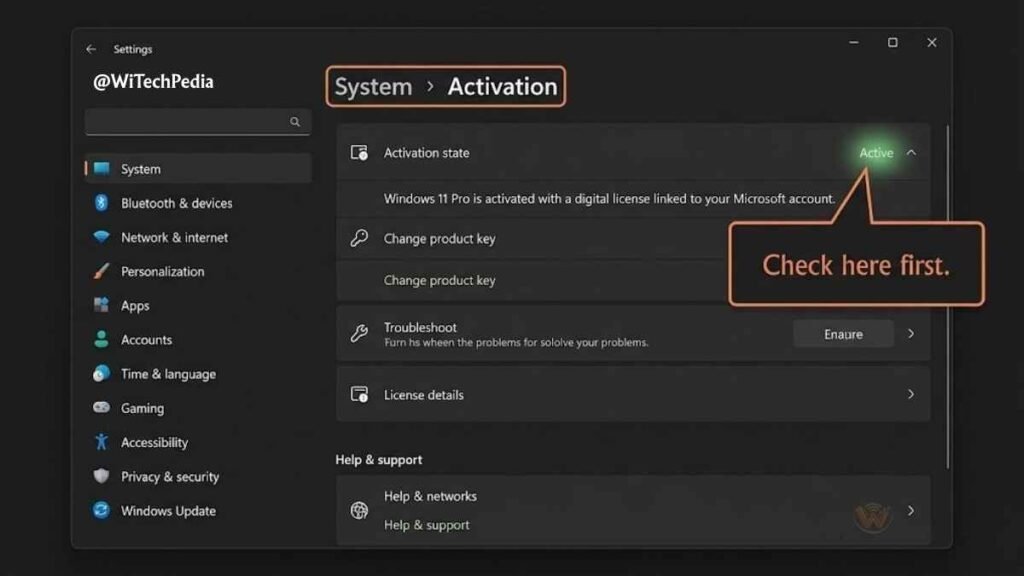The height and width of the screenshot is (576, 1024).
Task: Go to Accessibility settings
Action: point(154,442)
